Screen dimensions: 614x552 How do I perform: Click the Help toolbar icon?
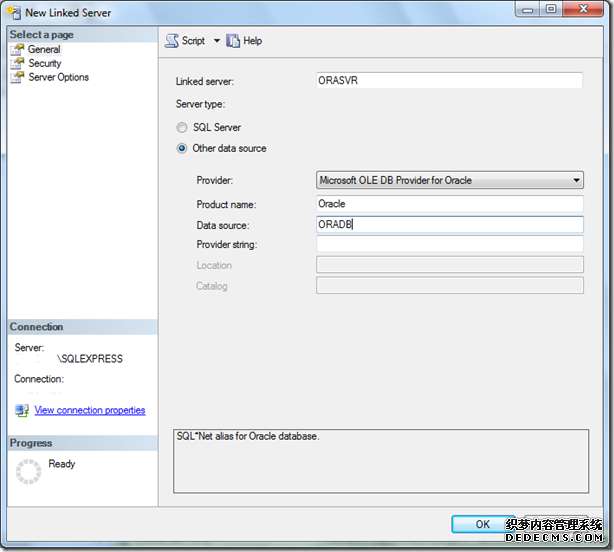[x=233, y=40]
